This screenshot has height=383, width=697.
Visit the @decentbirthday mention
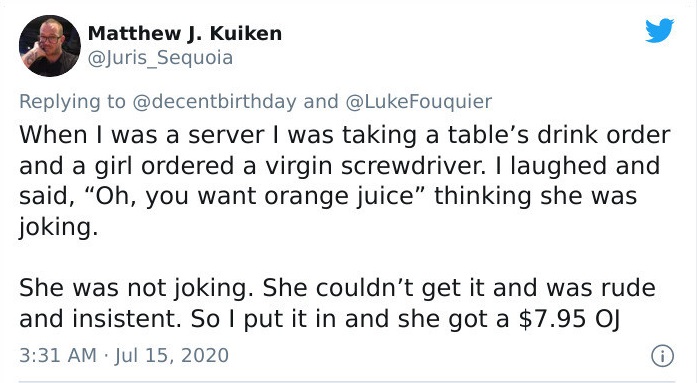coord(214,101)
